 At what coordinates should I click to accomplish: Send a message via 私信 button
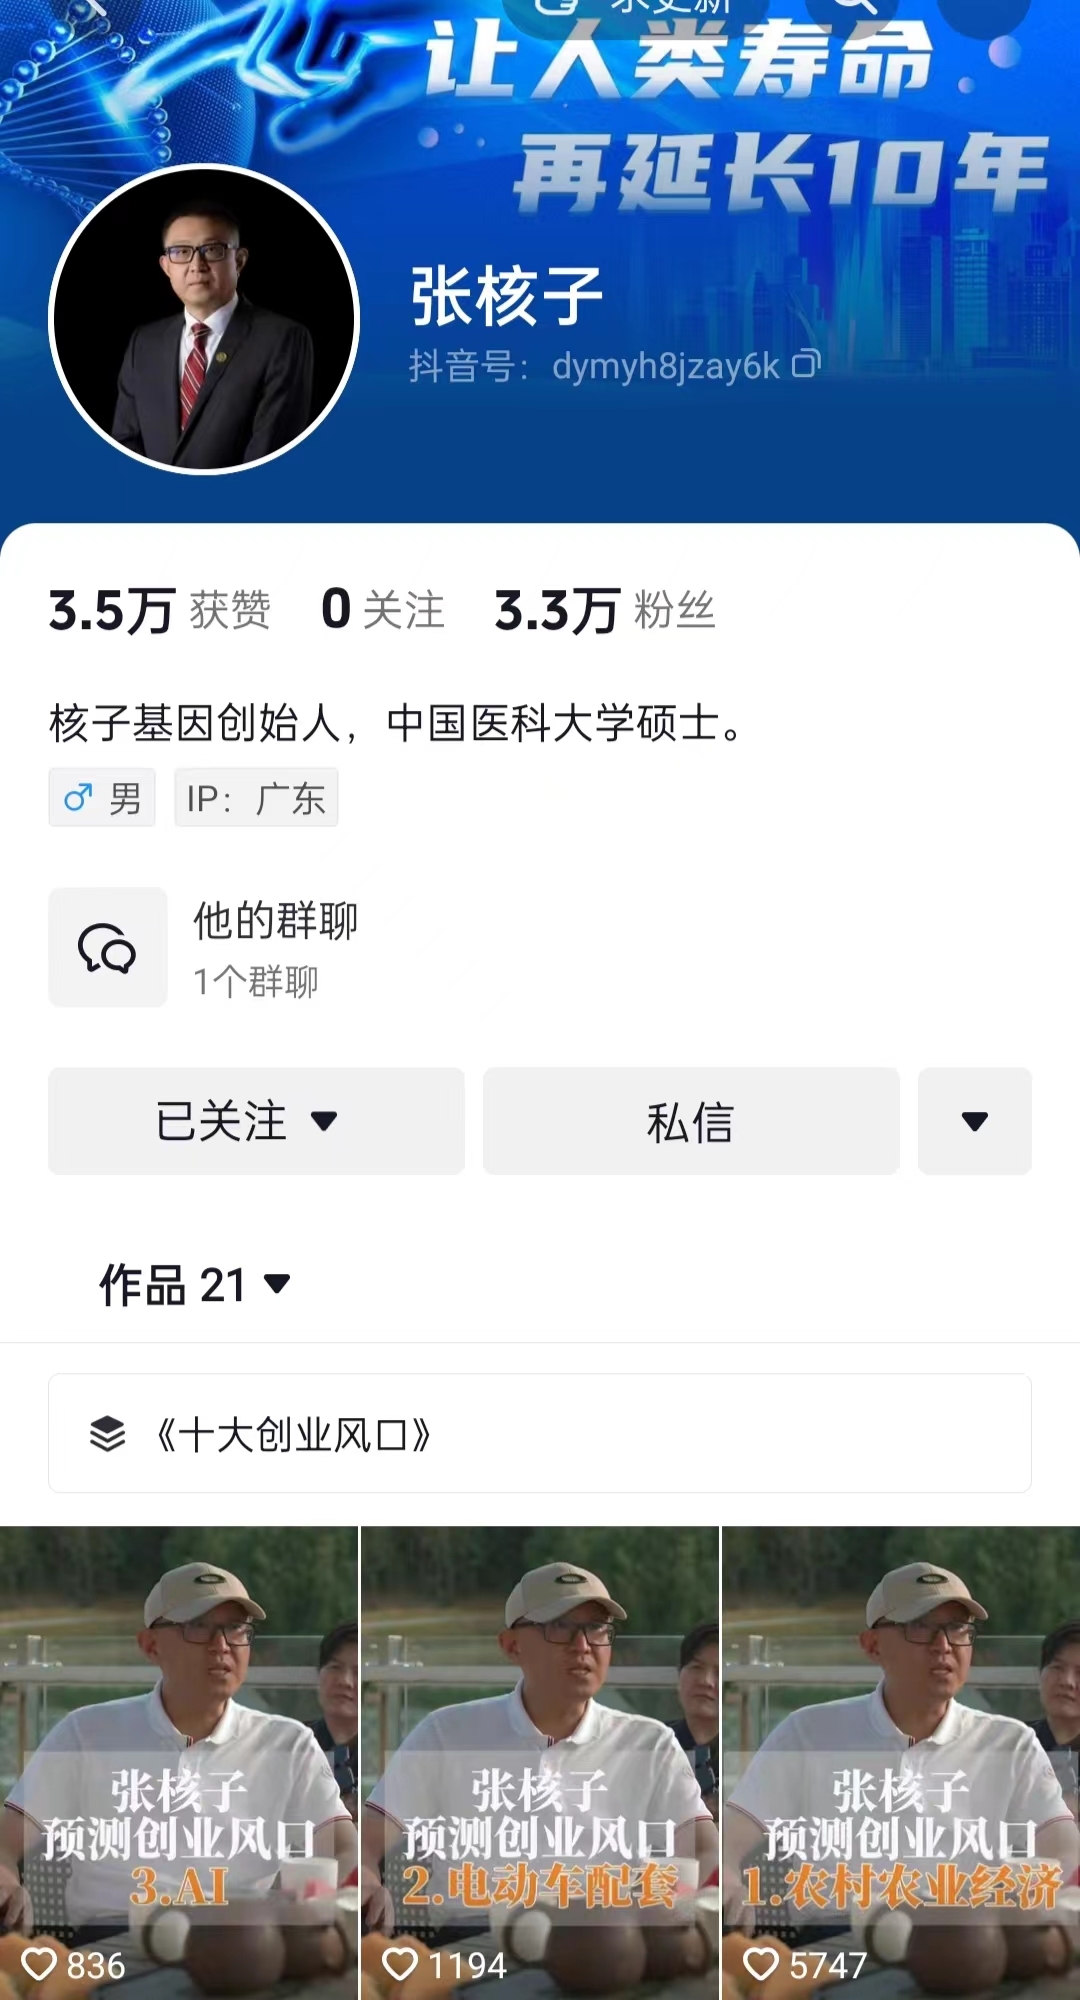tap(691, 1121)
